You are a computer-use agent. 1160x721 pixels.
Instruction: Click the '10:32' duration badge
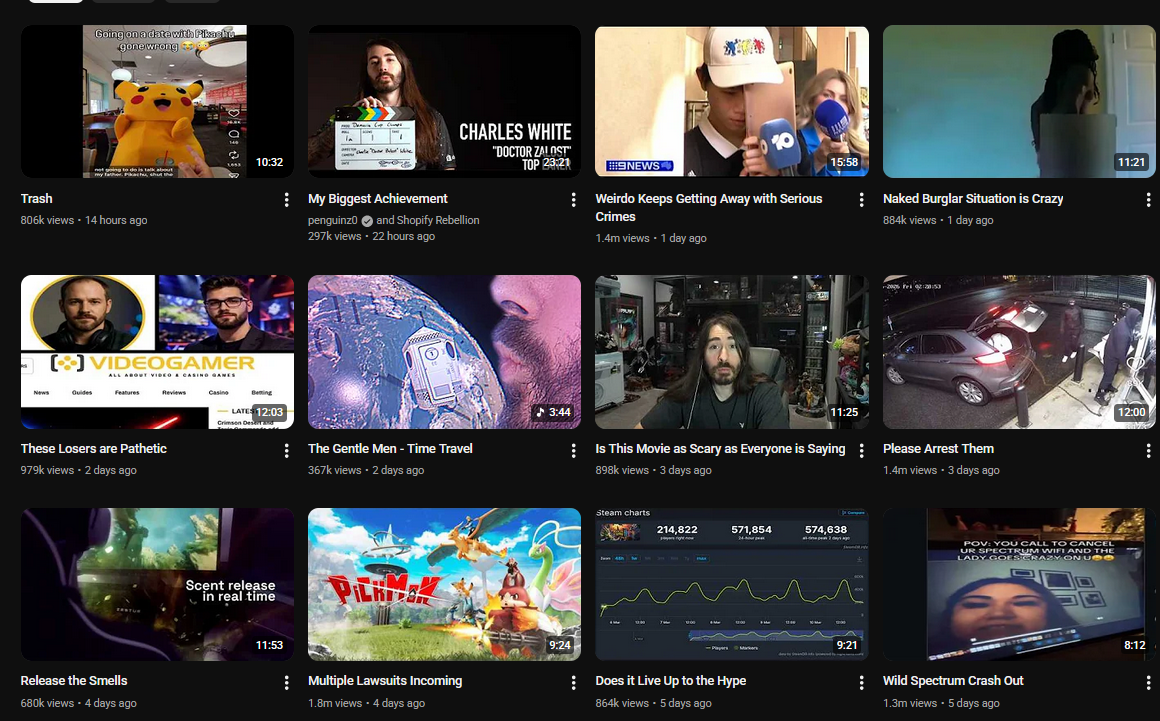(269, 162)
